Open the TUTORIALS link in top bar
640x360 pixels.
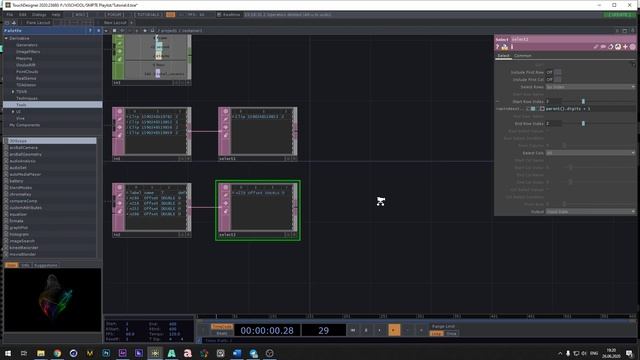point(149,15)
